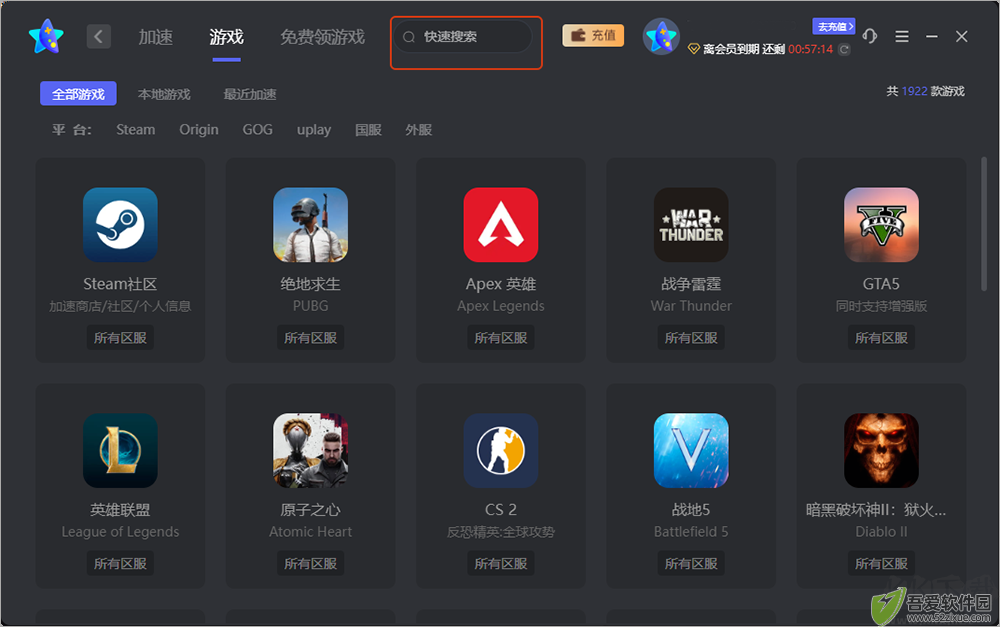Viewport: 1000px width, 627px height.
Task: Click the star logo in the header
Action: point(47,36)
